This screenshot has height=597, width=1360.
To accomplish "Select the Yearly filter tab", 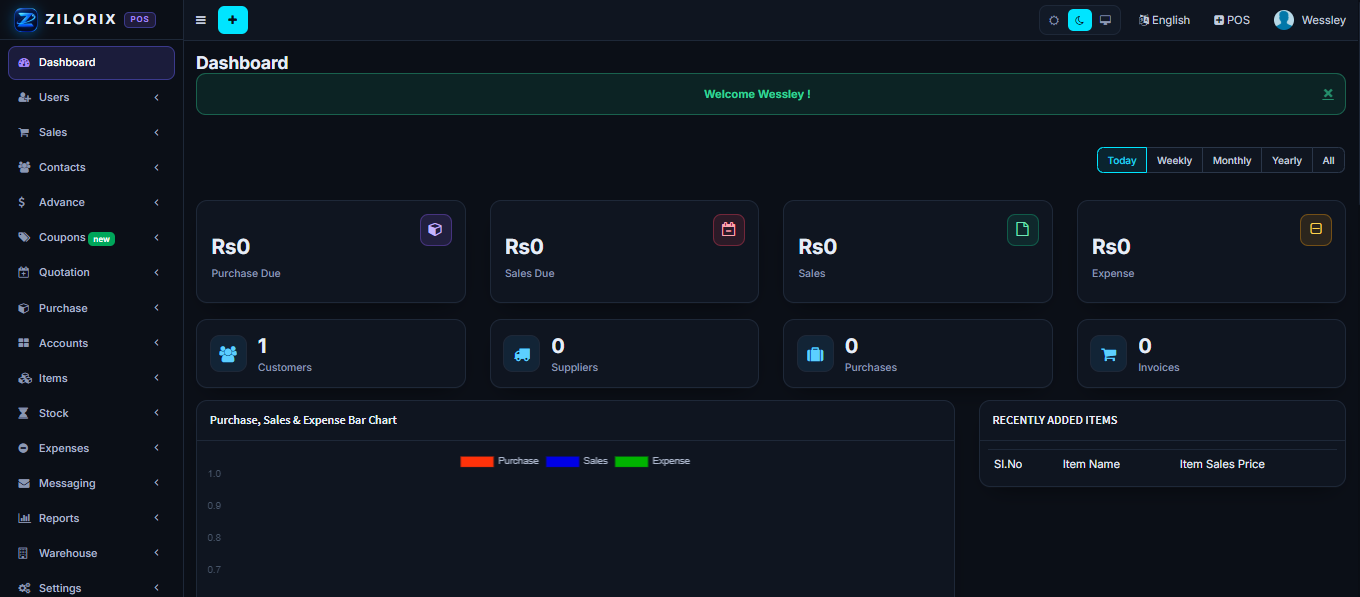I will (1287, 160).
